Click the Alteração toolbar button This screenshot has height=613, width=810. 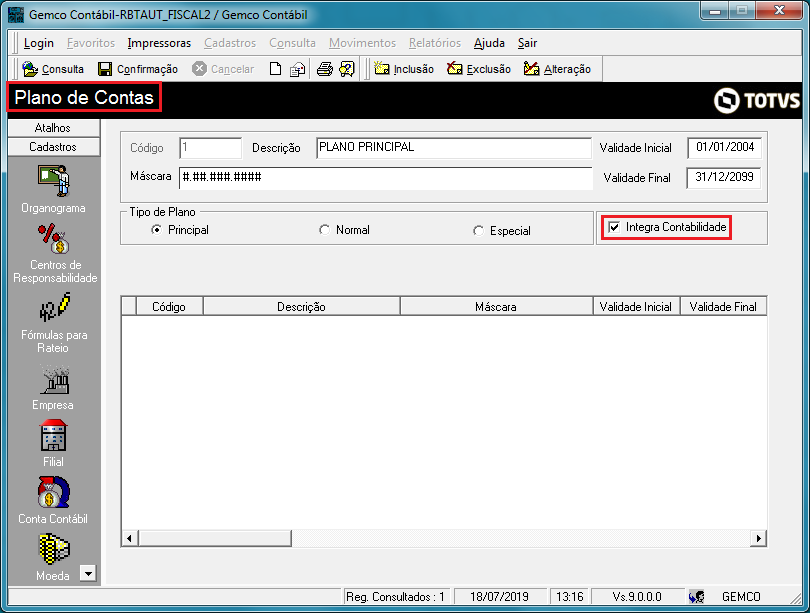pos(557,69)
